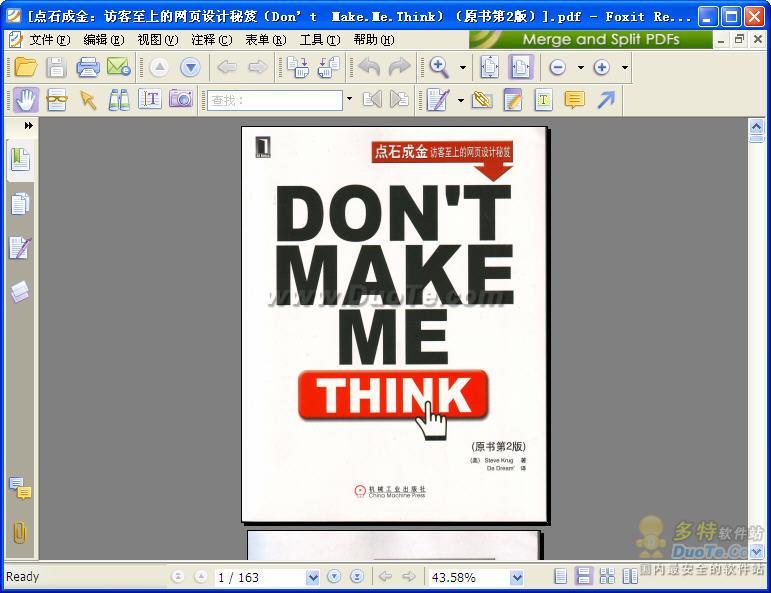Click the find next icon
The height and width of the screenshot is (593, 771).
click(399, 100)
